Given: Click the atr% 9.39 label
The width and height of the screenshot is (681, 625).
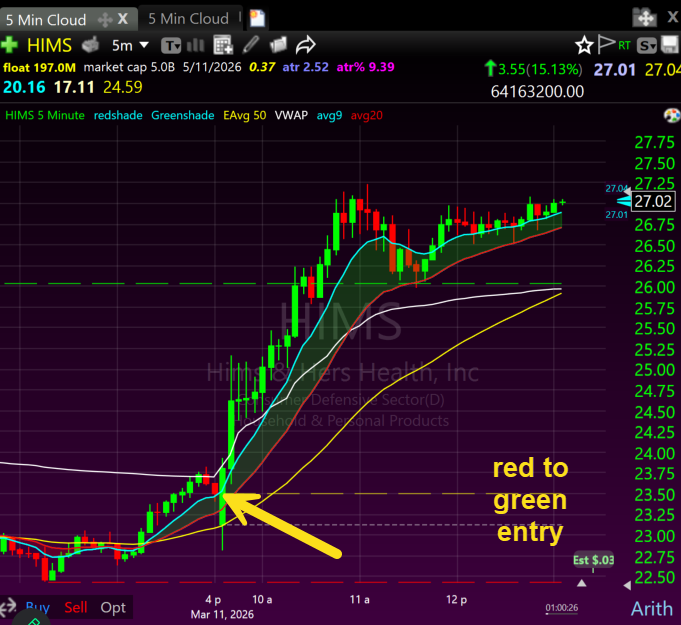Looking at the screenshot, I should (x=365, y=67).
